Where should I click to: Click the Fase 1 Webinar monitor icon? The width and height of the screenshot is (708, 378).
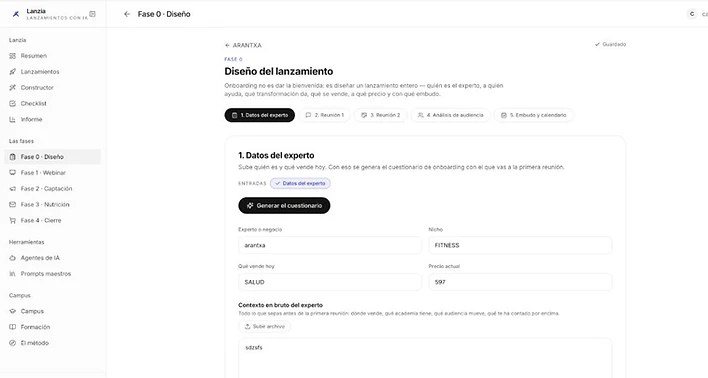coord(13,173)
